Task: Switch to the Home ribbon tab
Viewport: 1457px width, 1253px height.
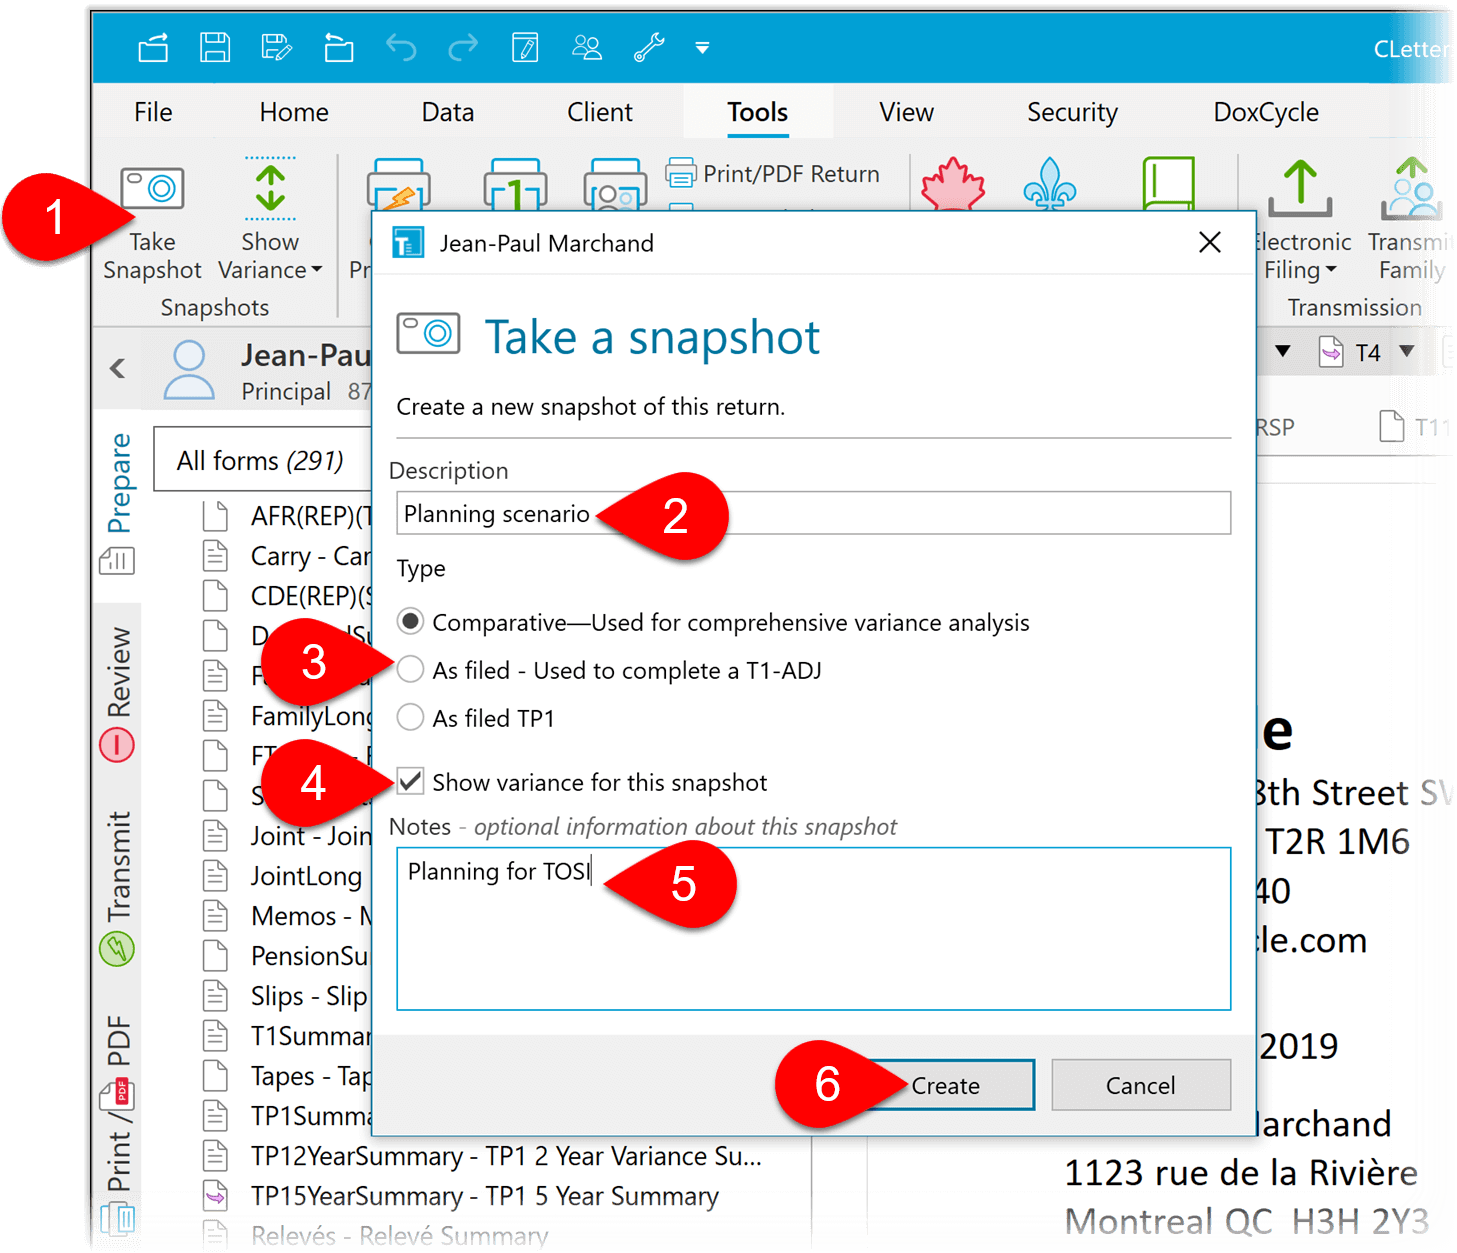Action: point(294,112)
